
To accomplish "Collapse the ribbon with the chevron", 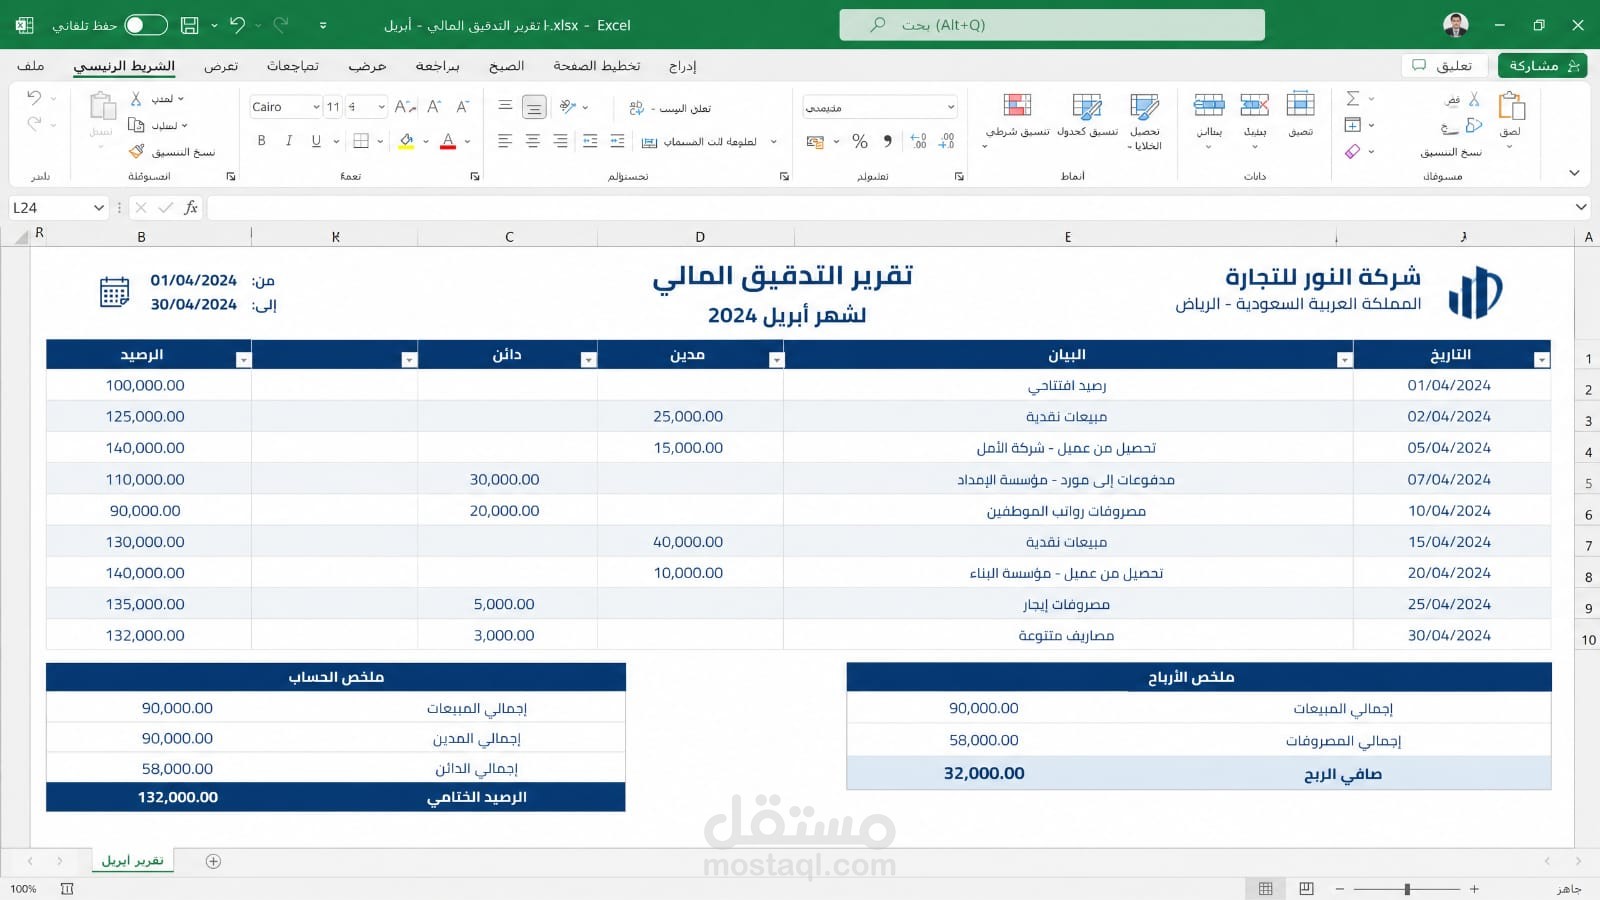I will pos(1574,173).
